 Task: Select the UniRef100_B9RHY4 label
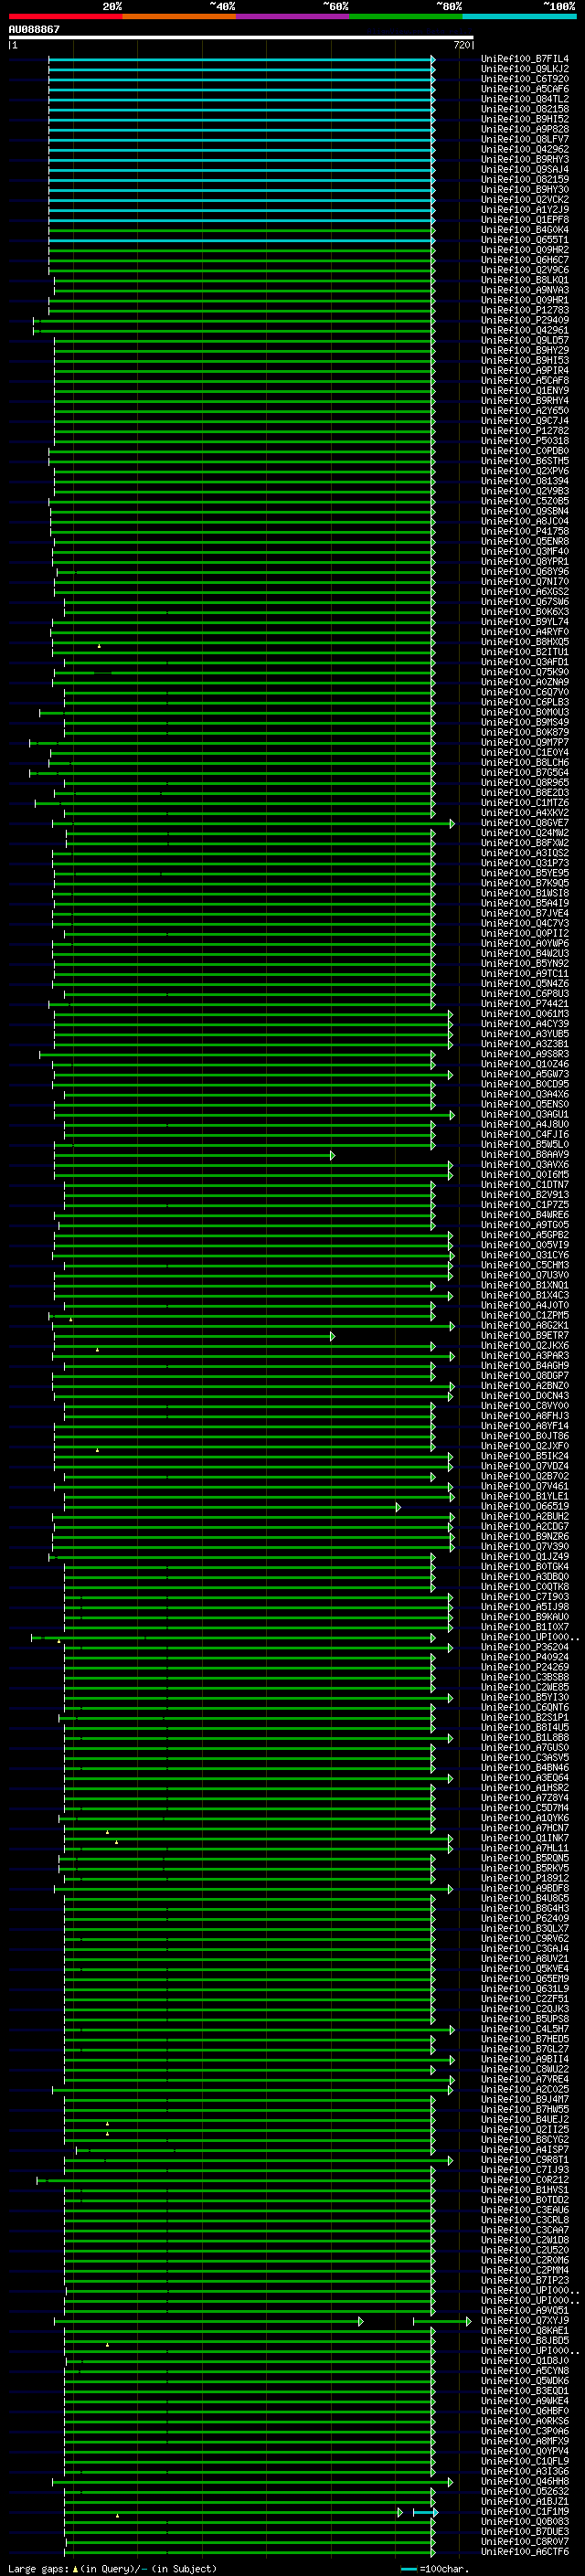pos(525,401)
